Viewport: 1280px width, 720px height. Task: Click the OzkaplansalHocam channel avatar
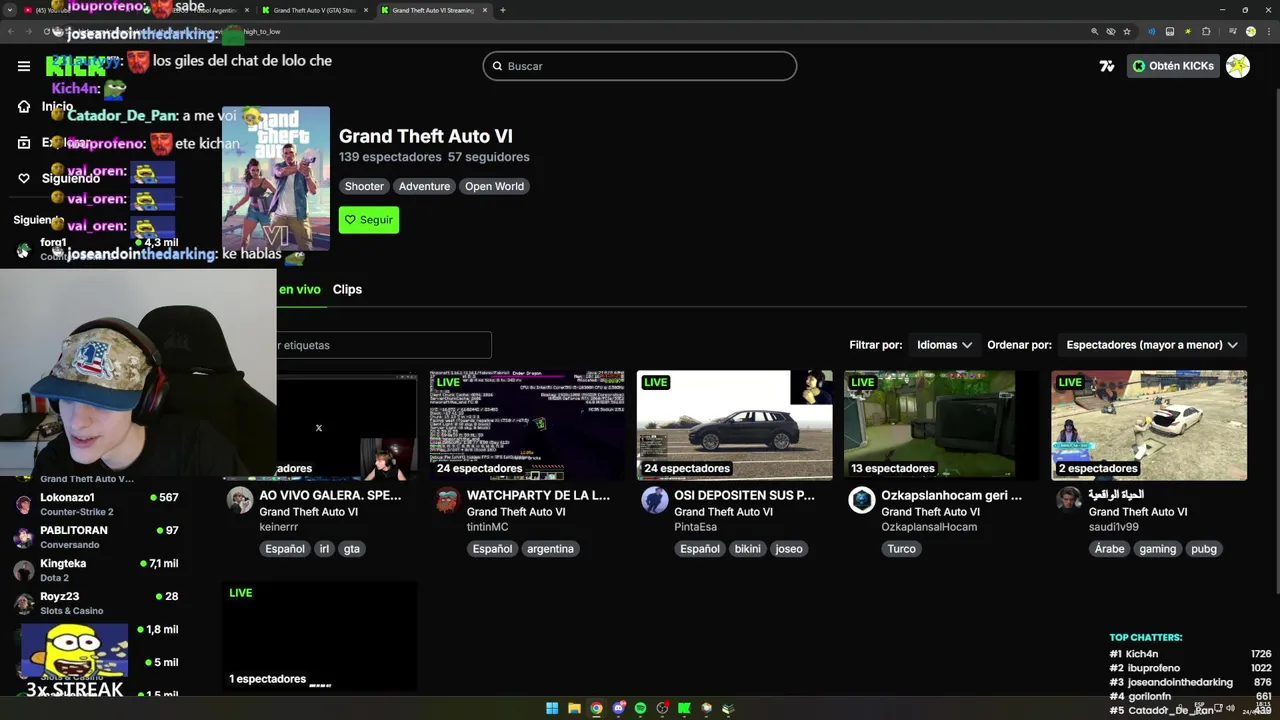pyautogui.click(x=862, y=501)
